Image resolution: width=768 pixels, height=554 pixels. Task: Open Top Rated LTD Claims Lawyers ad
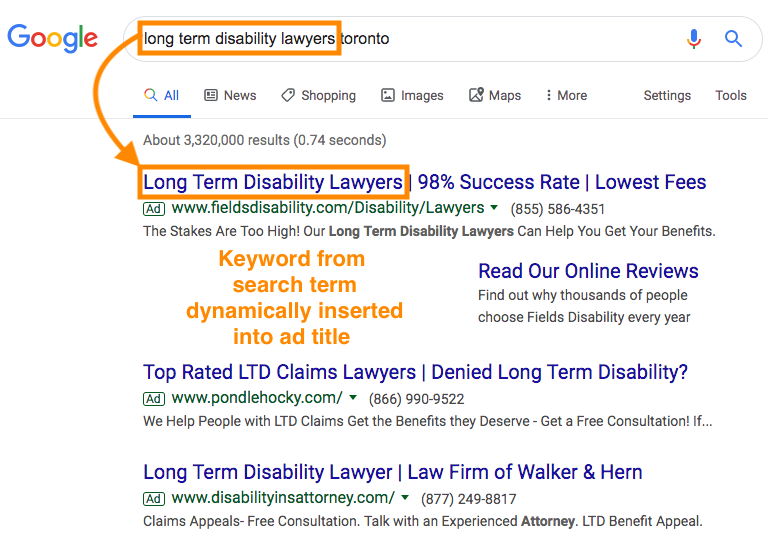click(x=415, y=372)
